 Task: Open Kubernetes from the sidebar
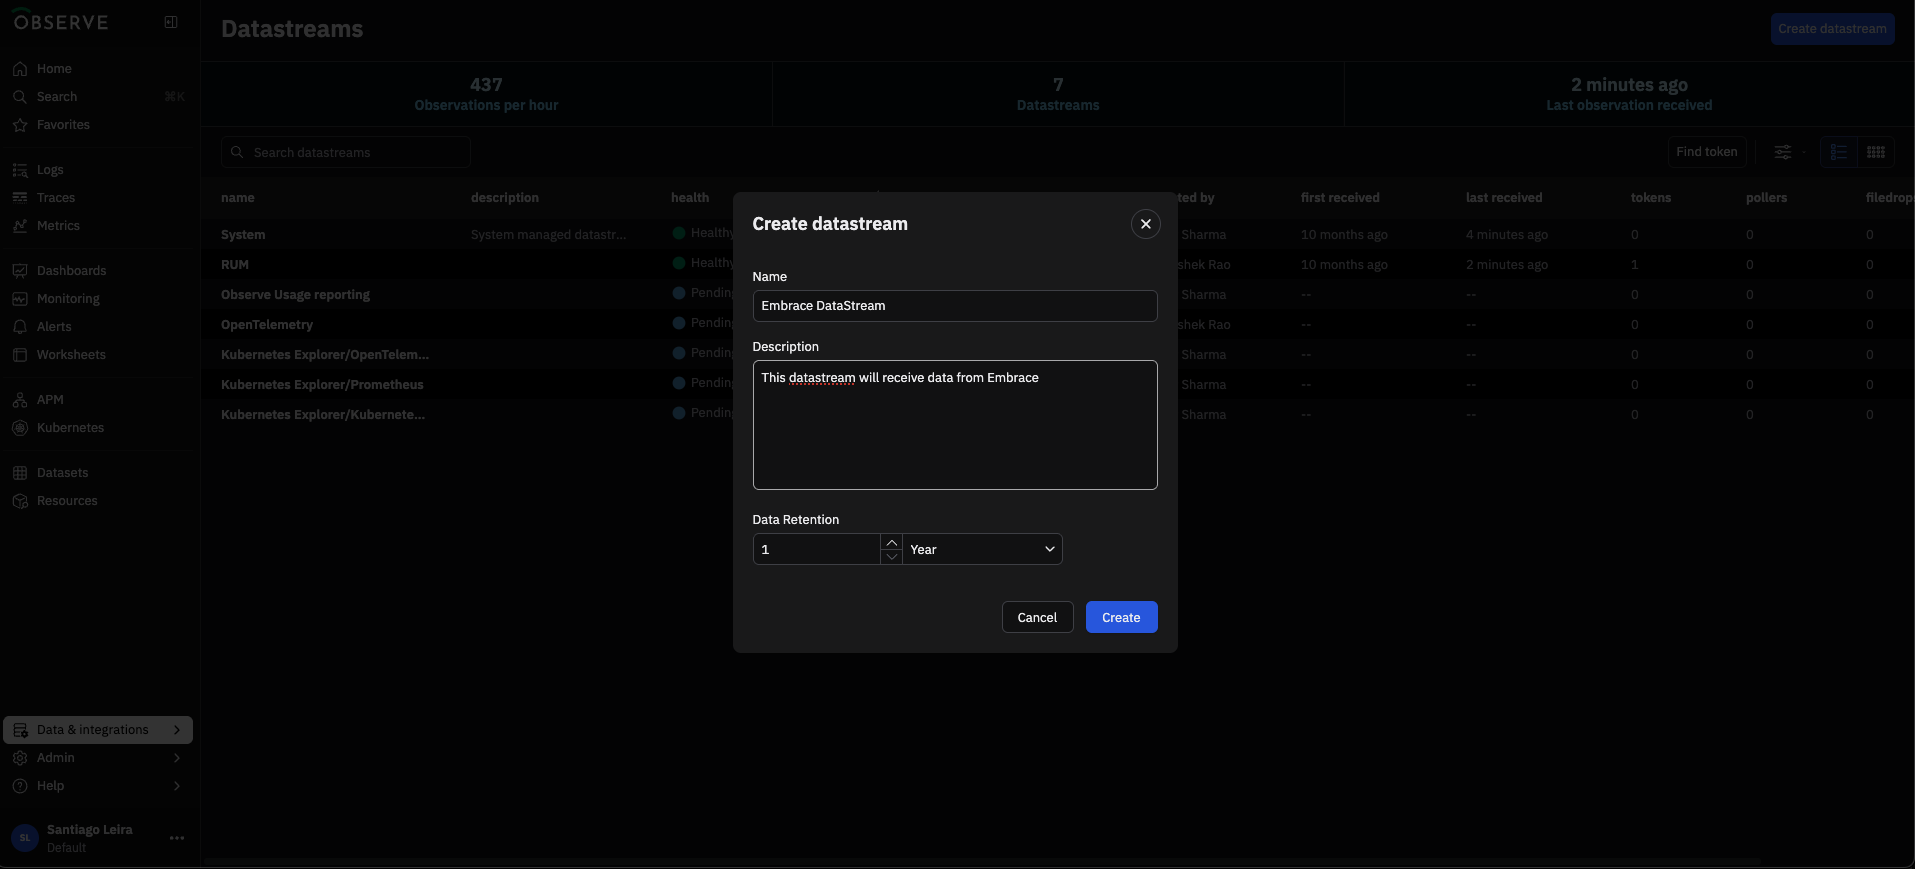click(70, 428)
